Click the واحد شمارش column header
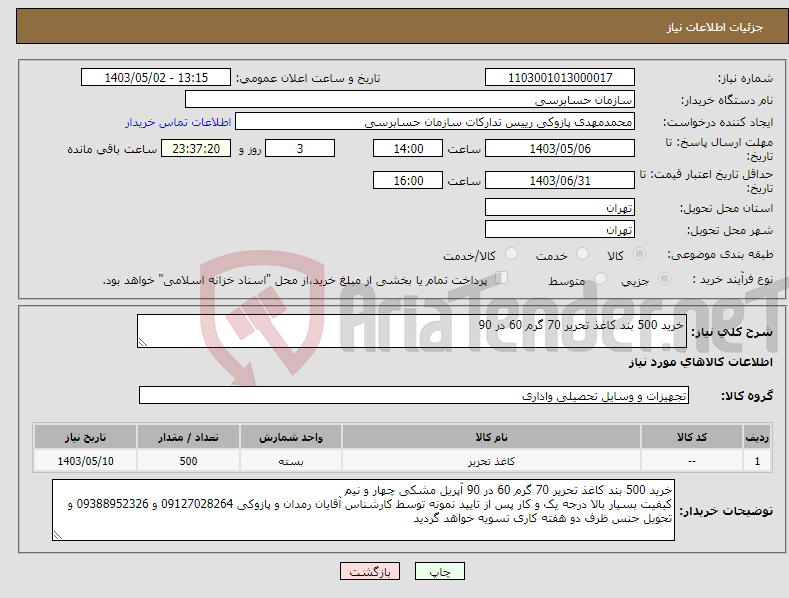 (291, 437)
